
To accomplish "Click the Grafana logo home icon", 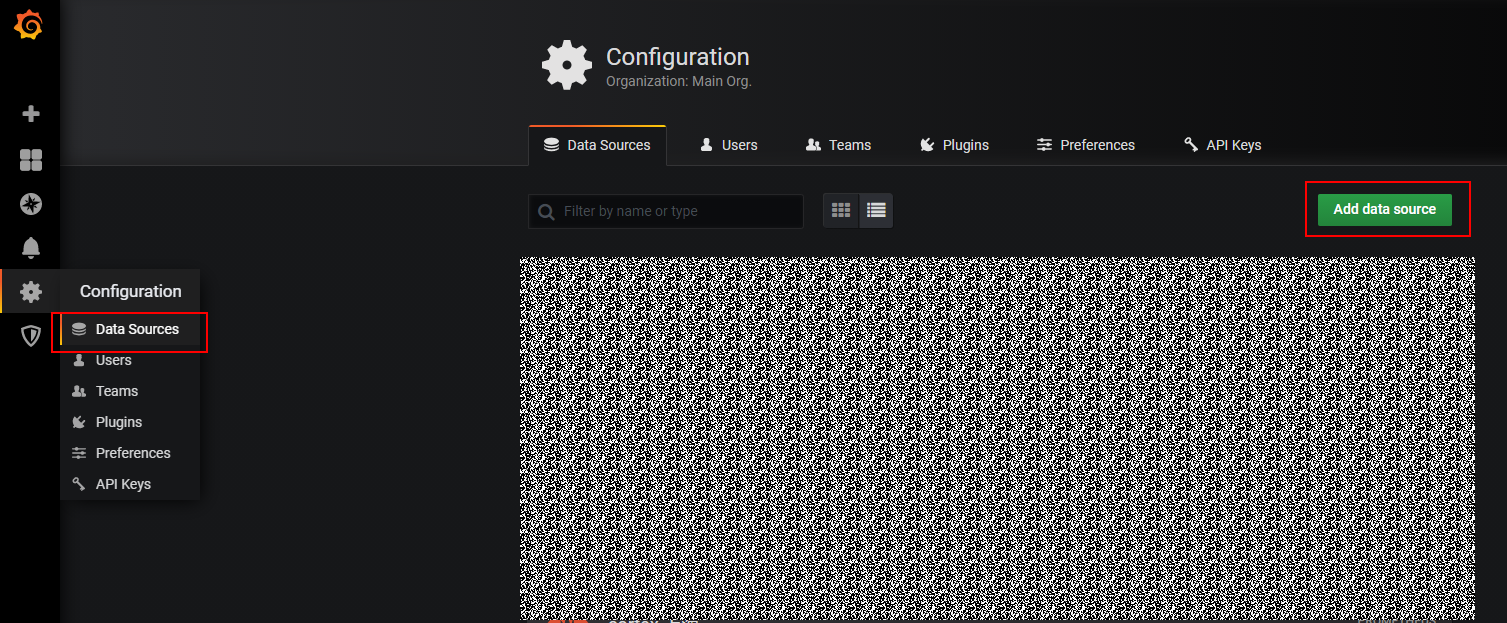I will click(29, 26).
